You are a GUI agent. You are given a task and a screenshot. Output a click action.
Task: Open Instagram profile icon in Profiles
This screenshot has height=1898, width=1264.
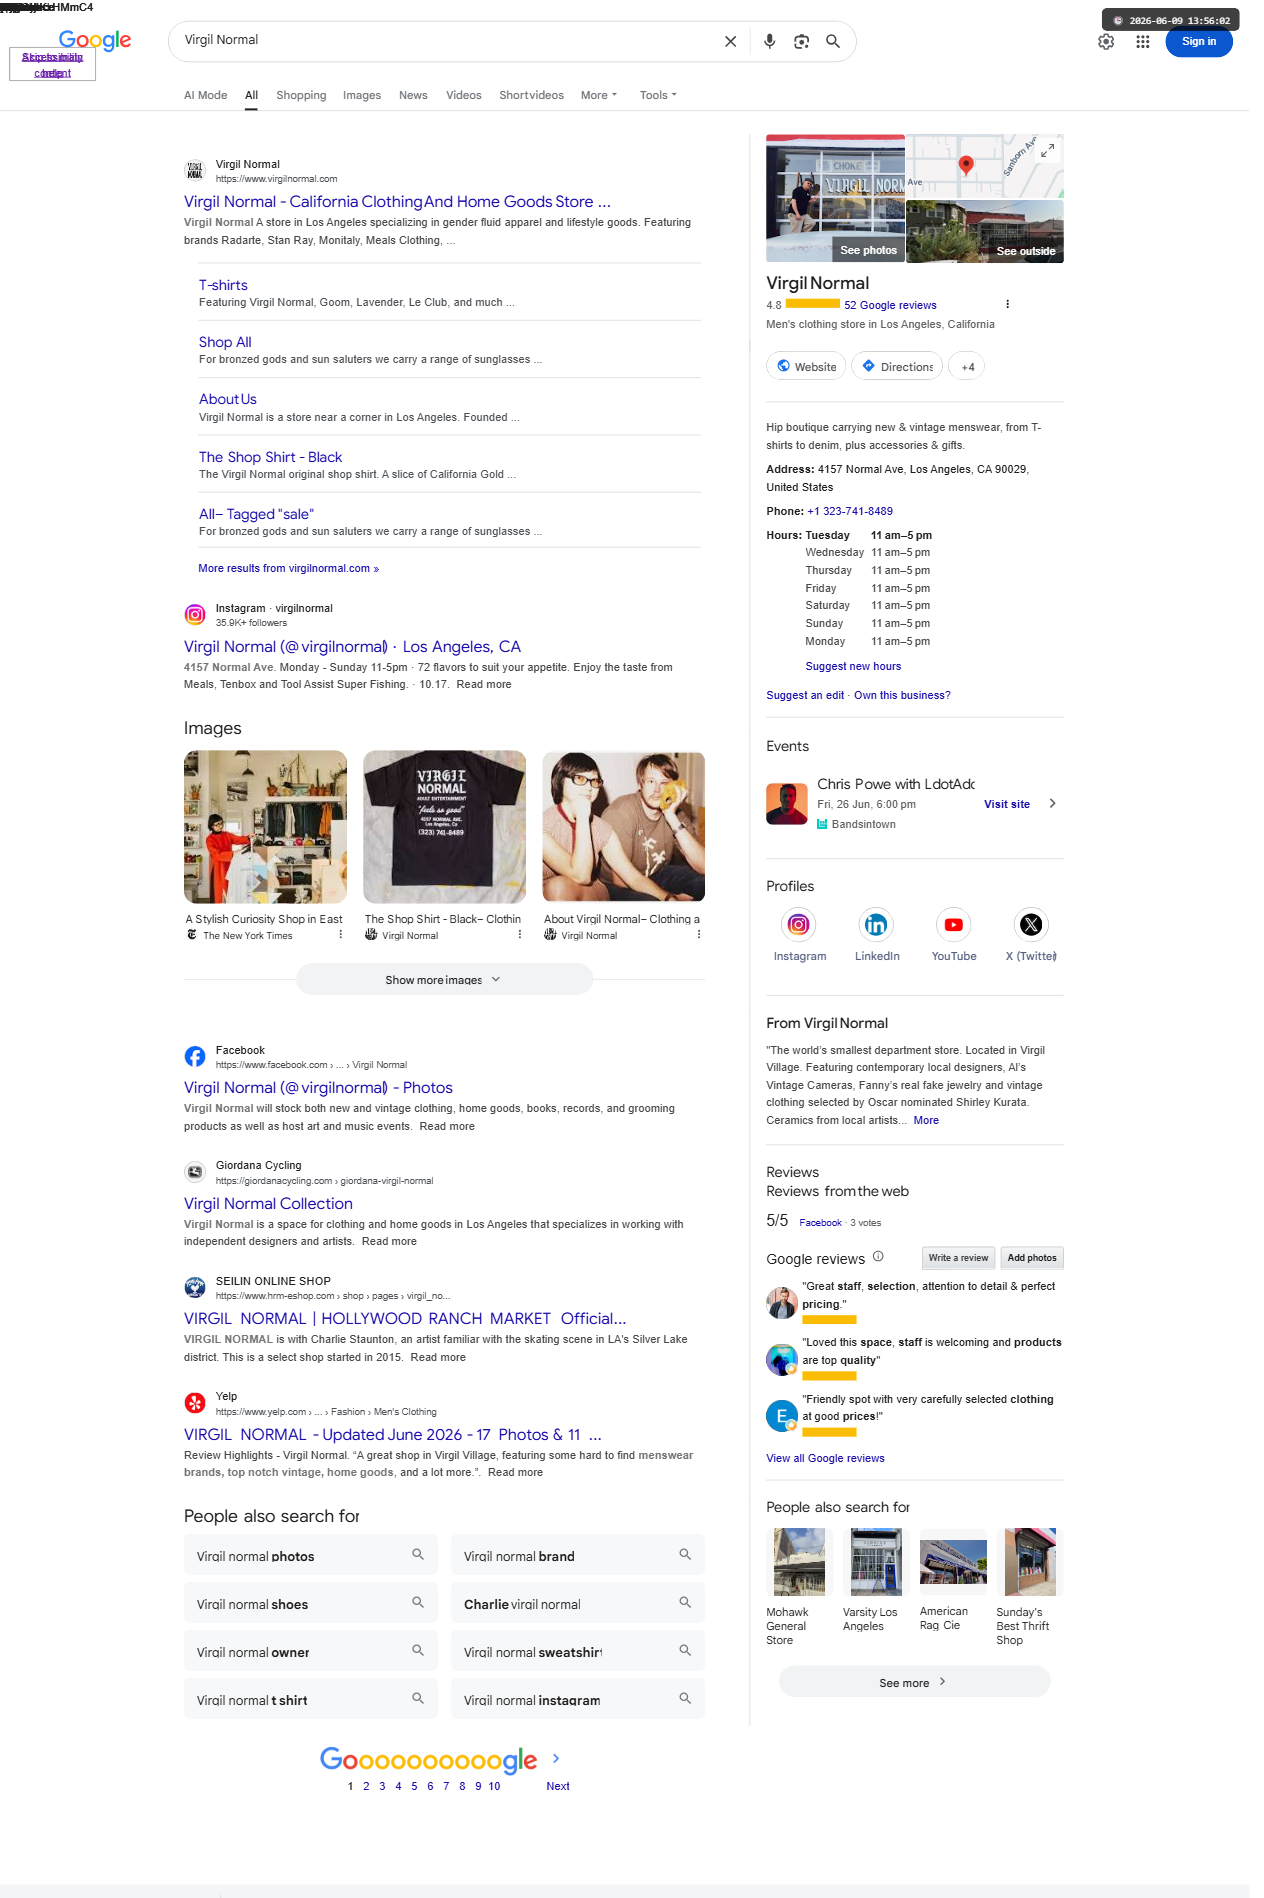[x=798, y=924]
